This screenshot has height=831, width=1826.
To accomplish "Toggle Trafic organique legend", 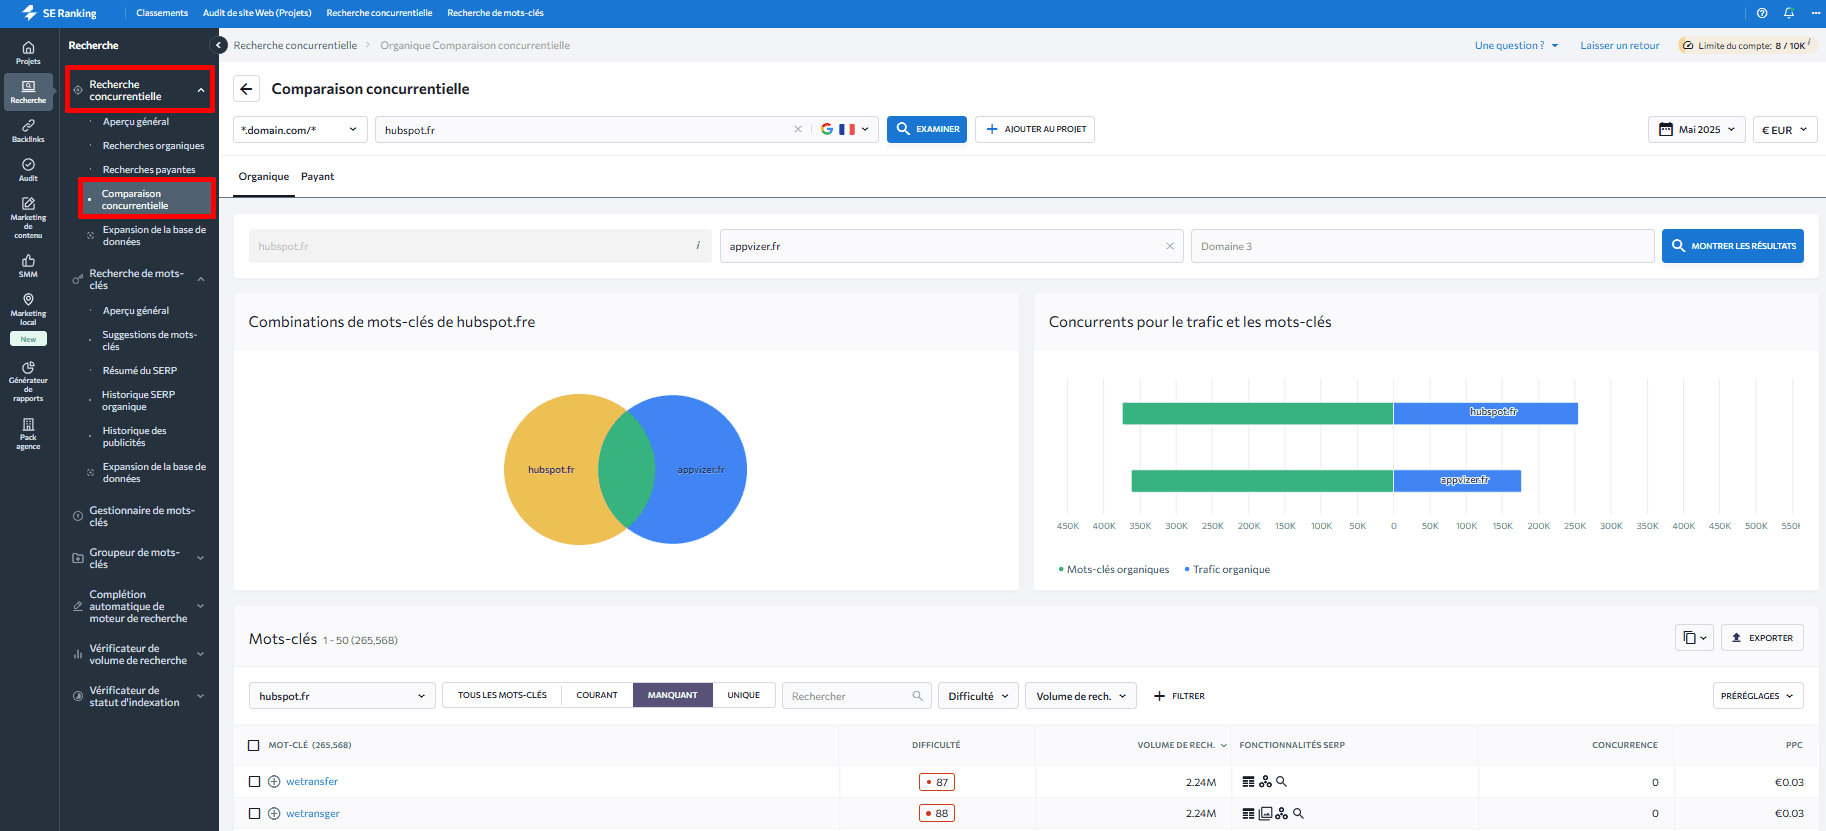I will (x=1227, y=570).
